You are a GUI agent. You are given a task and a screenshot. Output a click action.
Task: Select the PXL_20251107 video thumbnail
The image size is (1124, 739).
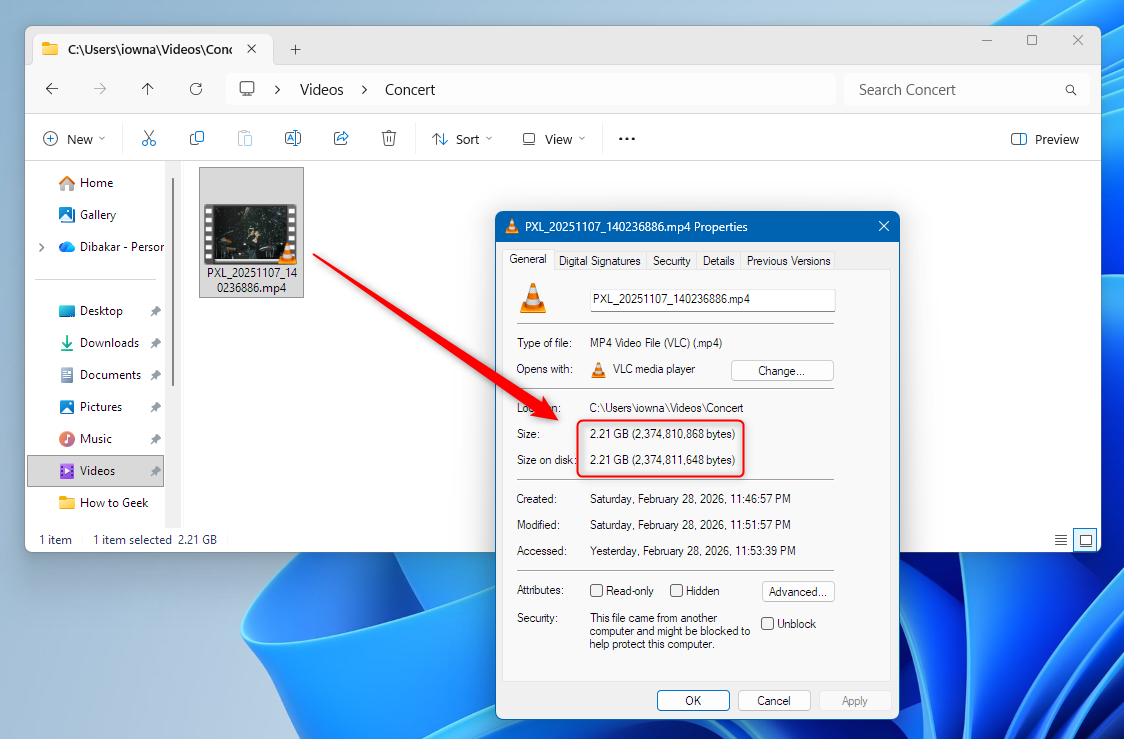pos(251,232)
